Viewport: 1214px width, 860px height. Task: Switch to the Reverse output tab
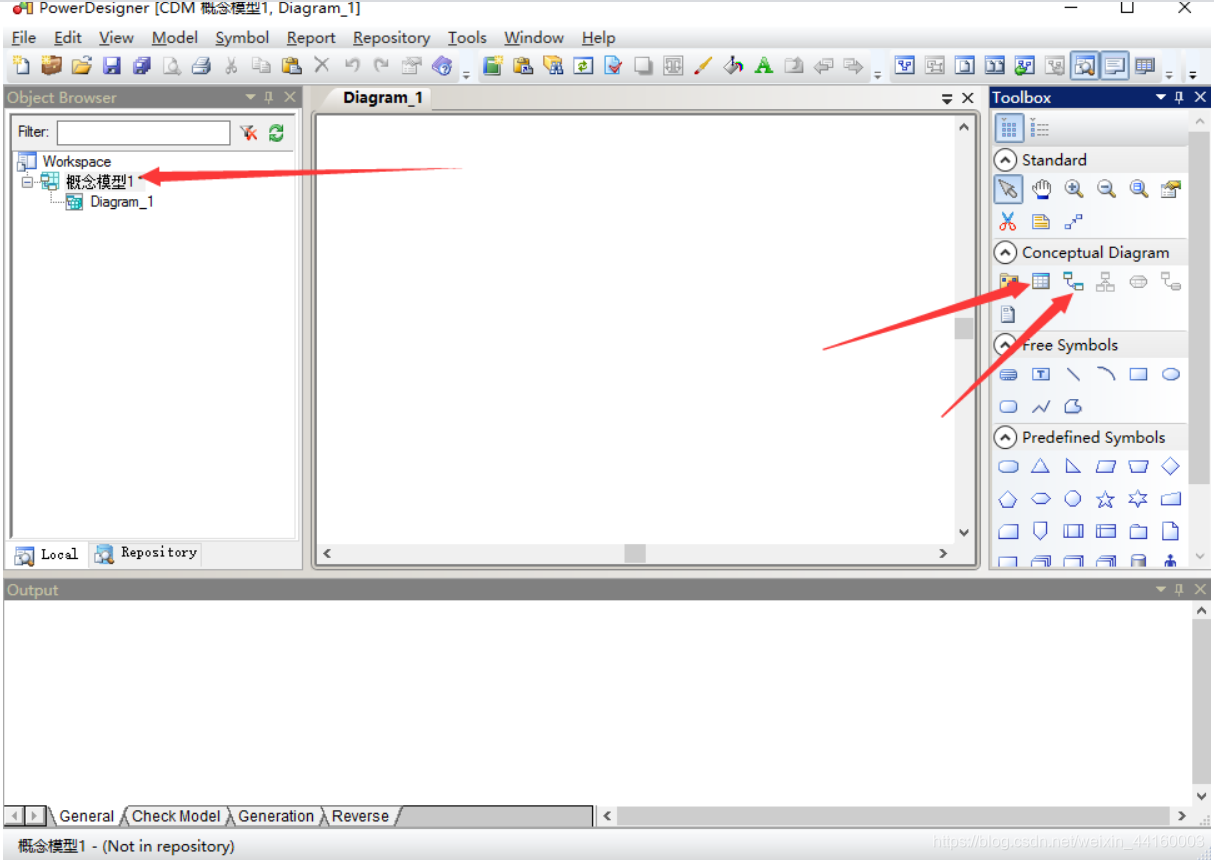(x=360, y=816)
